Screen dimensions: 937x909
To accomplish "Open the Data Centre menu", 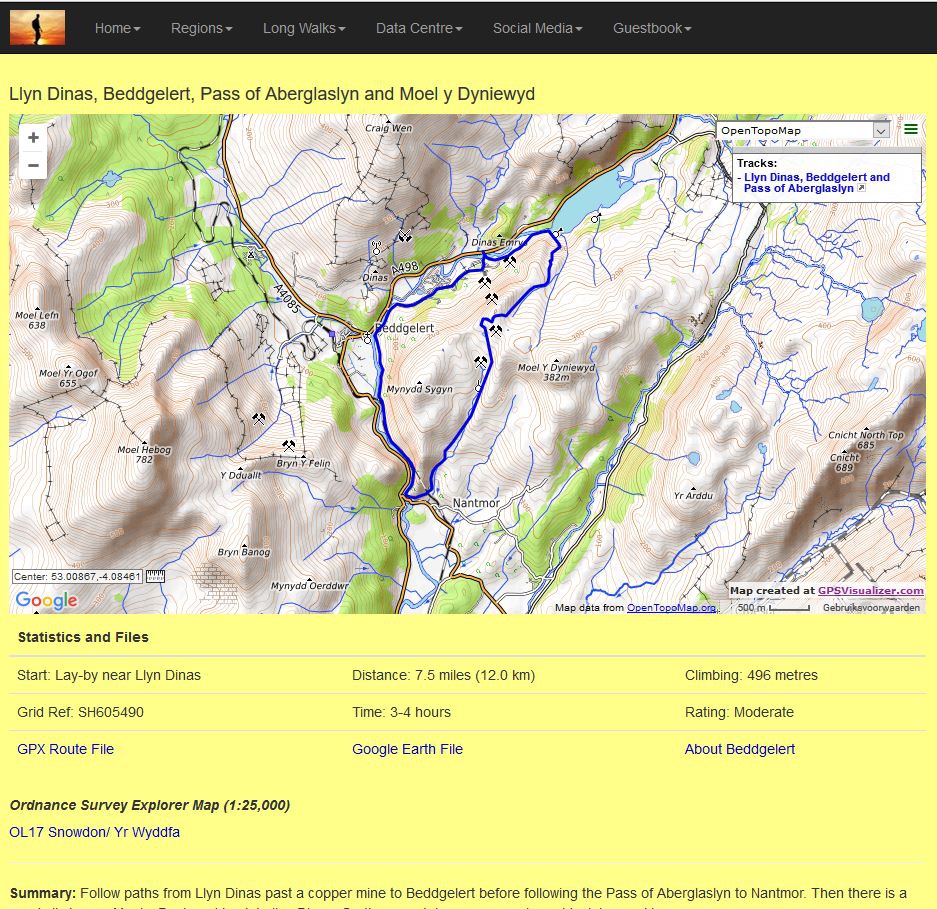I will 419,28.
